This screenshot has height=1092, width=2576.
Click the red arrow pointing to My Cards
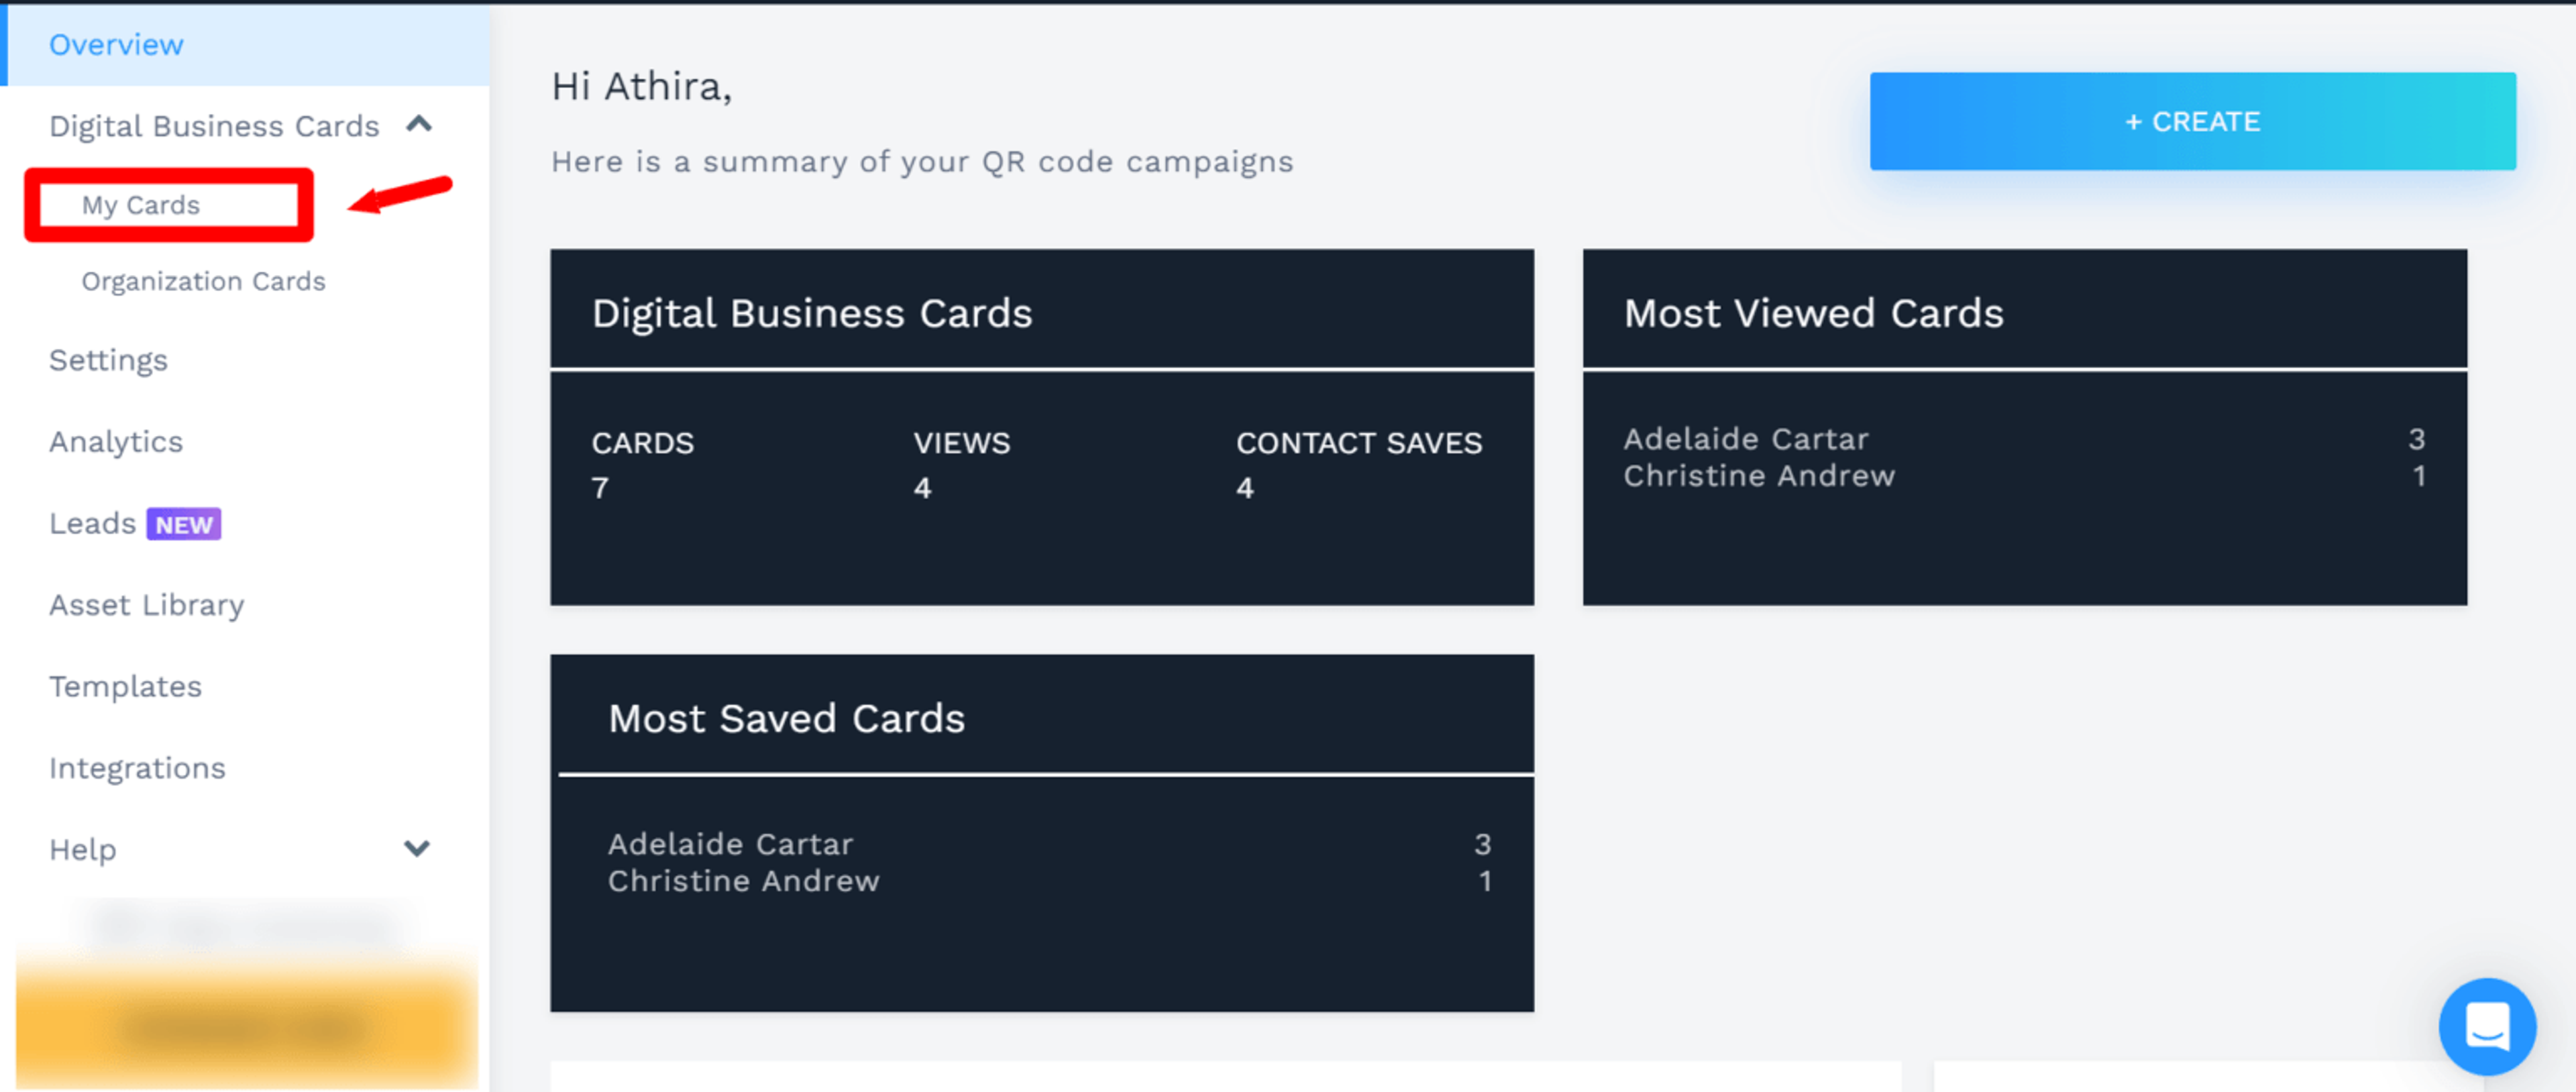[x=400, y=195]
